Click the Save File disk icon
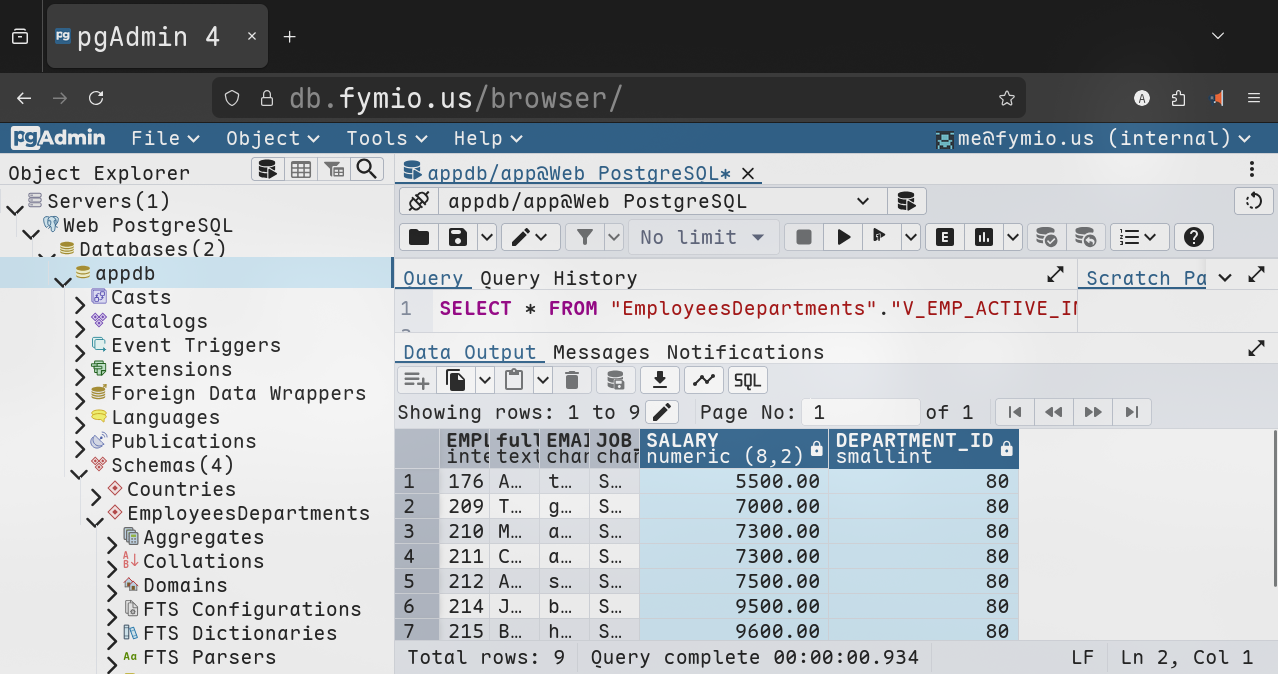This screenshot has height=674, width=1278. coord(458,237)
